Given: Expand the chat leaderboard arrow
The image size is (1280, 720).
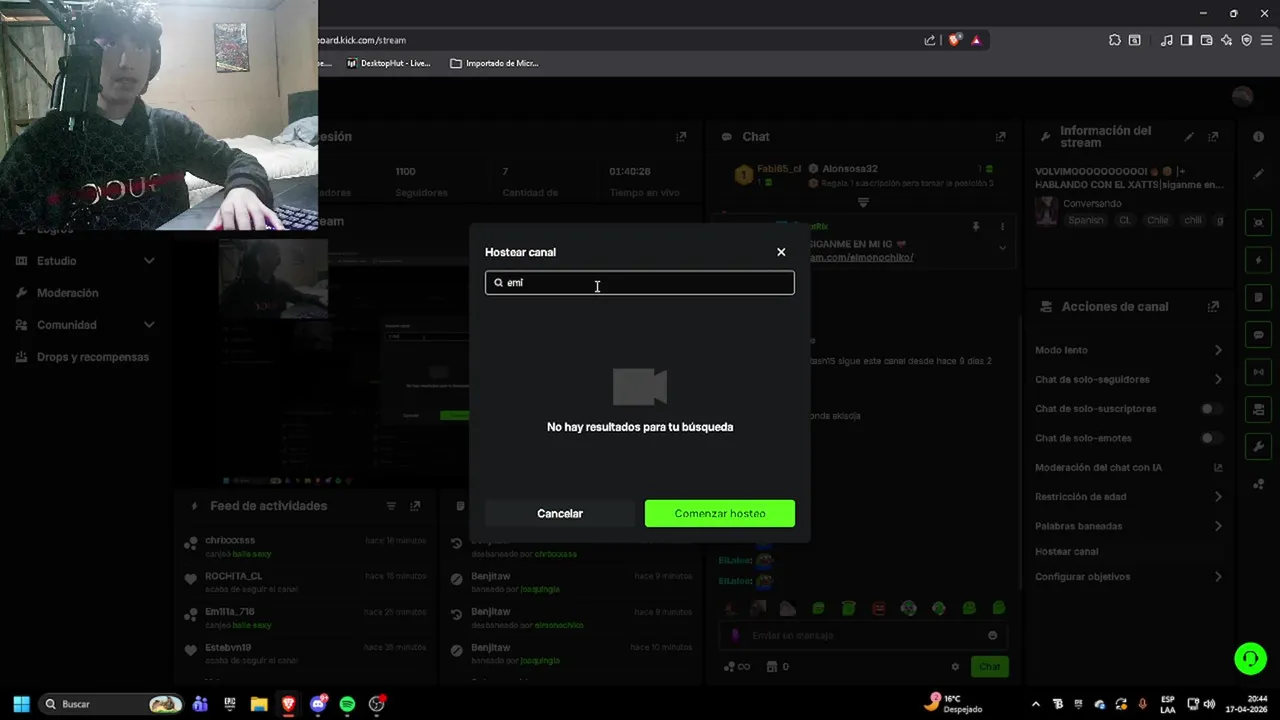Looking at the screenshot, I should coord(863,202).
